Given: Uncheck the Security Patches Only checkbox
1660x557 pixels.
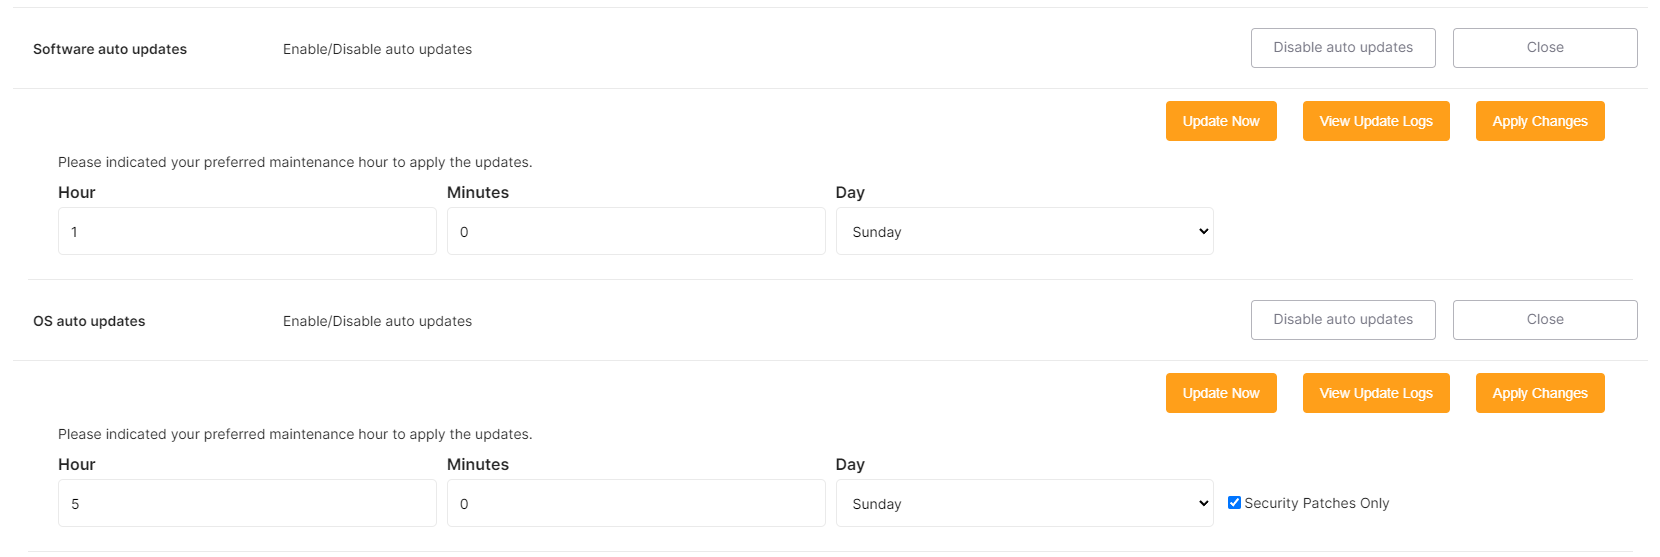Looking at the screenshot, I should tap(1234, 503).
